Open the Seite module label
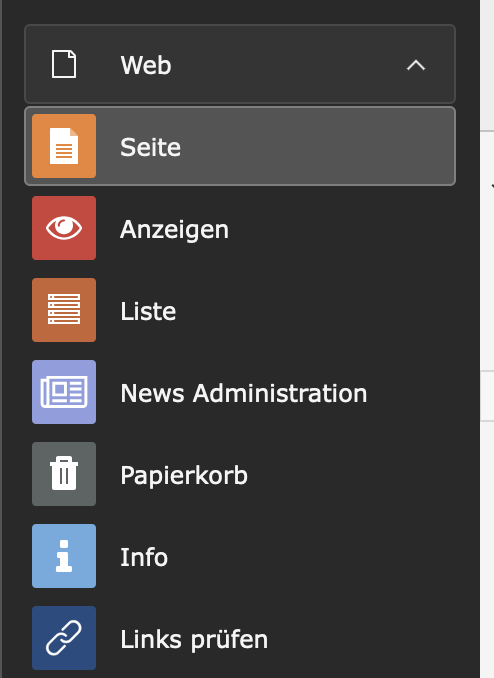This screenshot has width=494, height=678. click(151, 147)
